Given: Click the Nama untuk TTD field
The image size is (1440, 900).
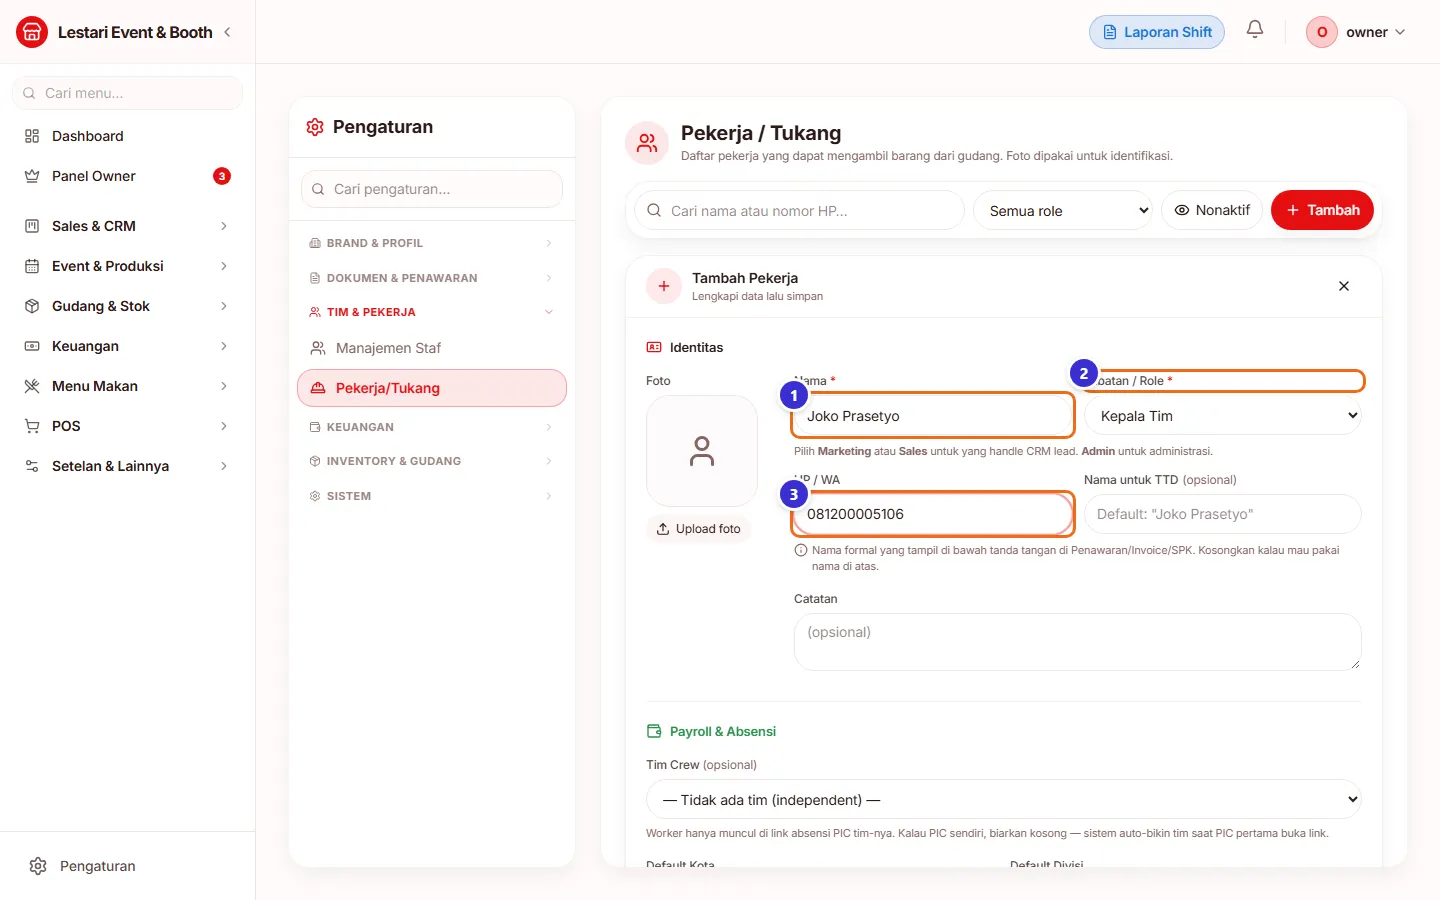Looking at the screenshot, I should tap(1223, 514).
